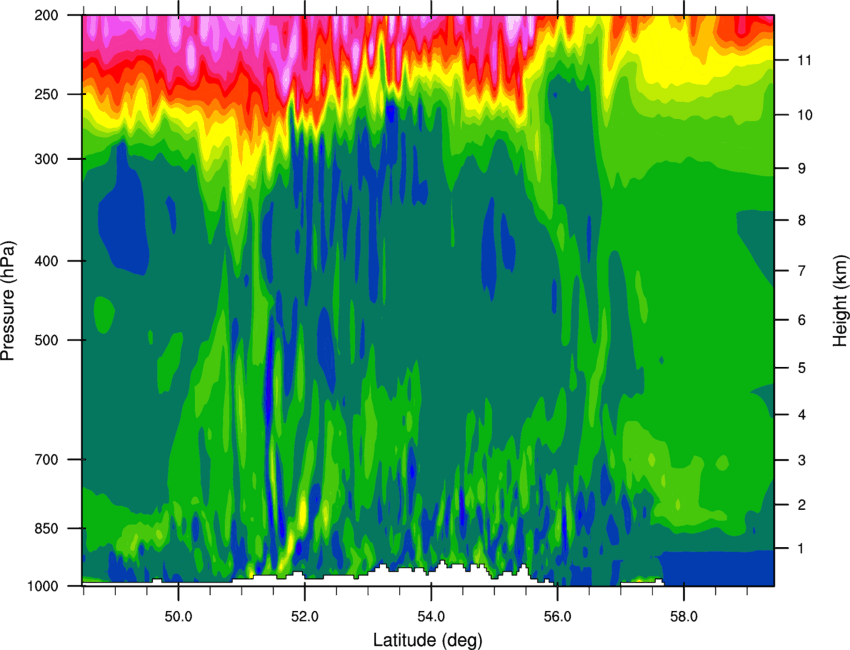Click the 4 km height label
The image size is (850, 650).
(x=802, y=415)
